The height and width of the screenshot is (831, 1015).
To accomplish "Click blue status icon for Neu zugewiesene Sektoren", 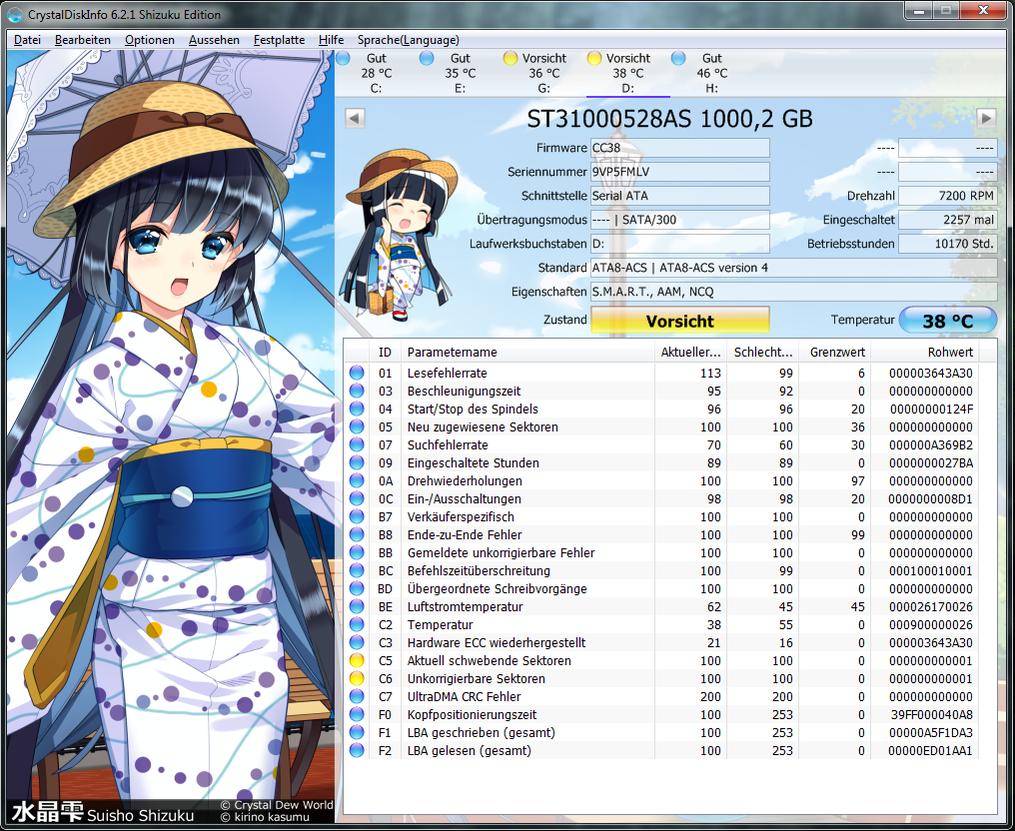I will coord(356,427).
